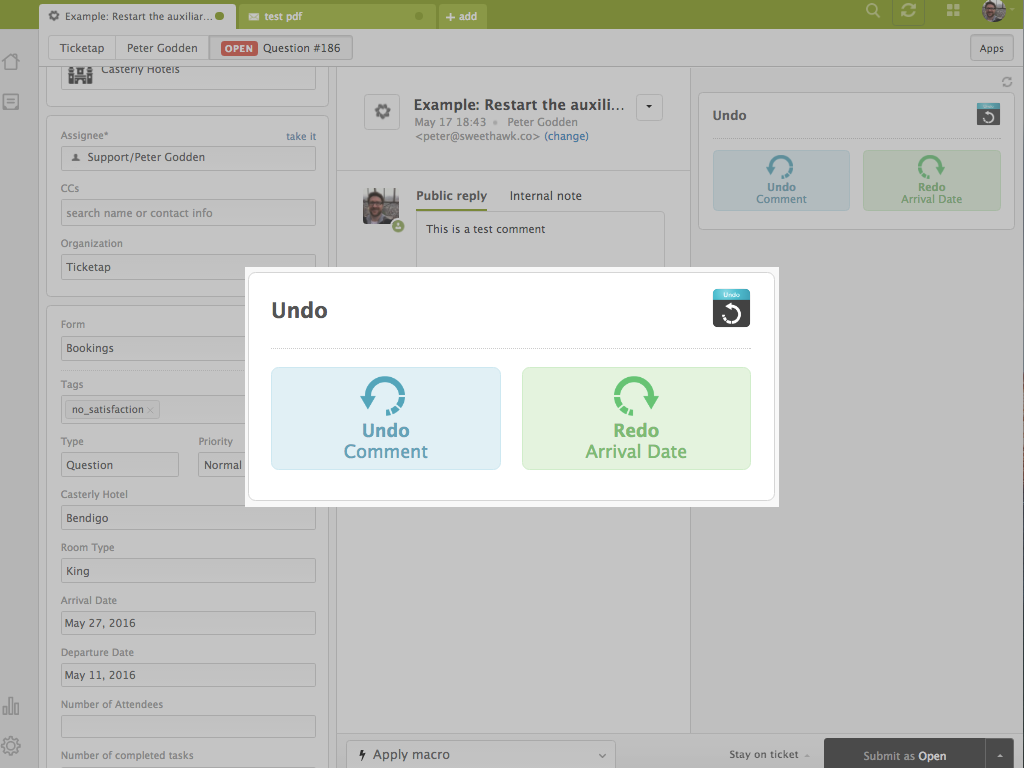Click the CCs search input field
The height and width of the screenshot is (768, 1024).
pos(188,213)
